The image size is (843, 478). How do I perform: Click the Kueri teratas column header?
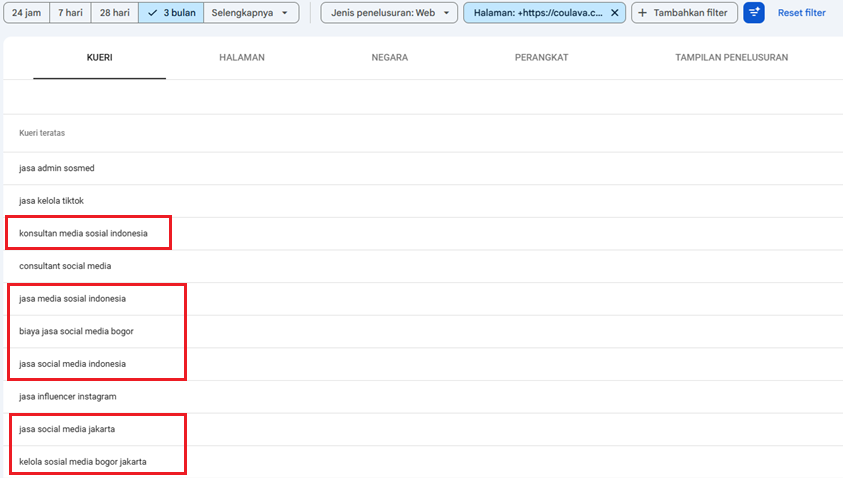(42, 133)
